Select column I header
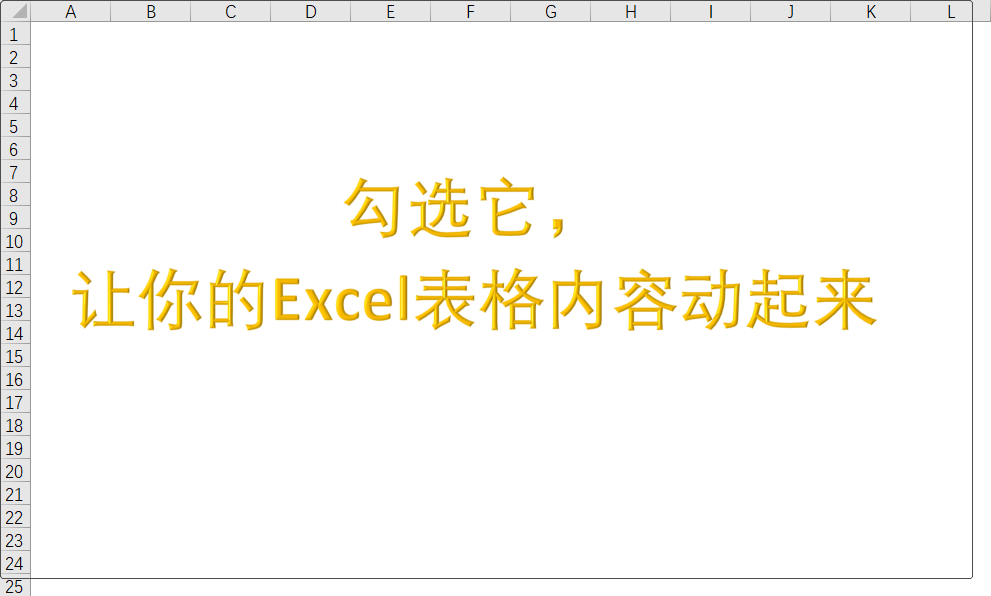The image size is (991, 596). 711,11
